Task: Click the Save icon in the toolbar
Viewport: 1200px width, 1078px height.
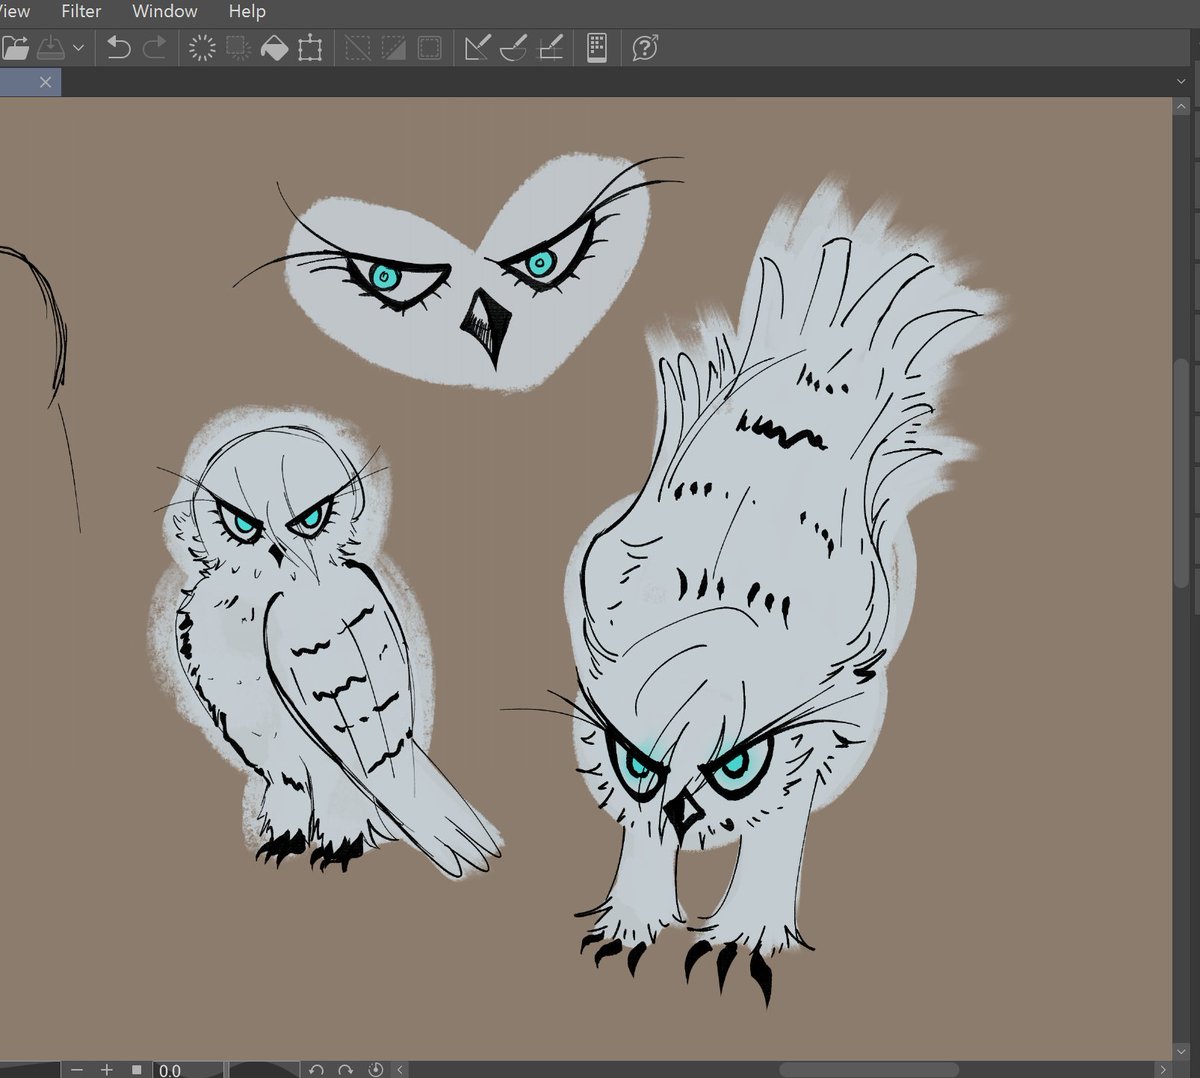Action: (x=50, y=47)
